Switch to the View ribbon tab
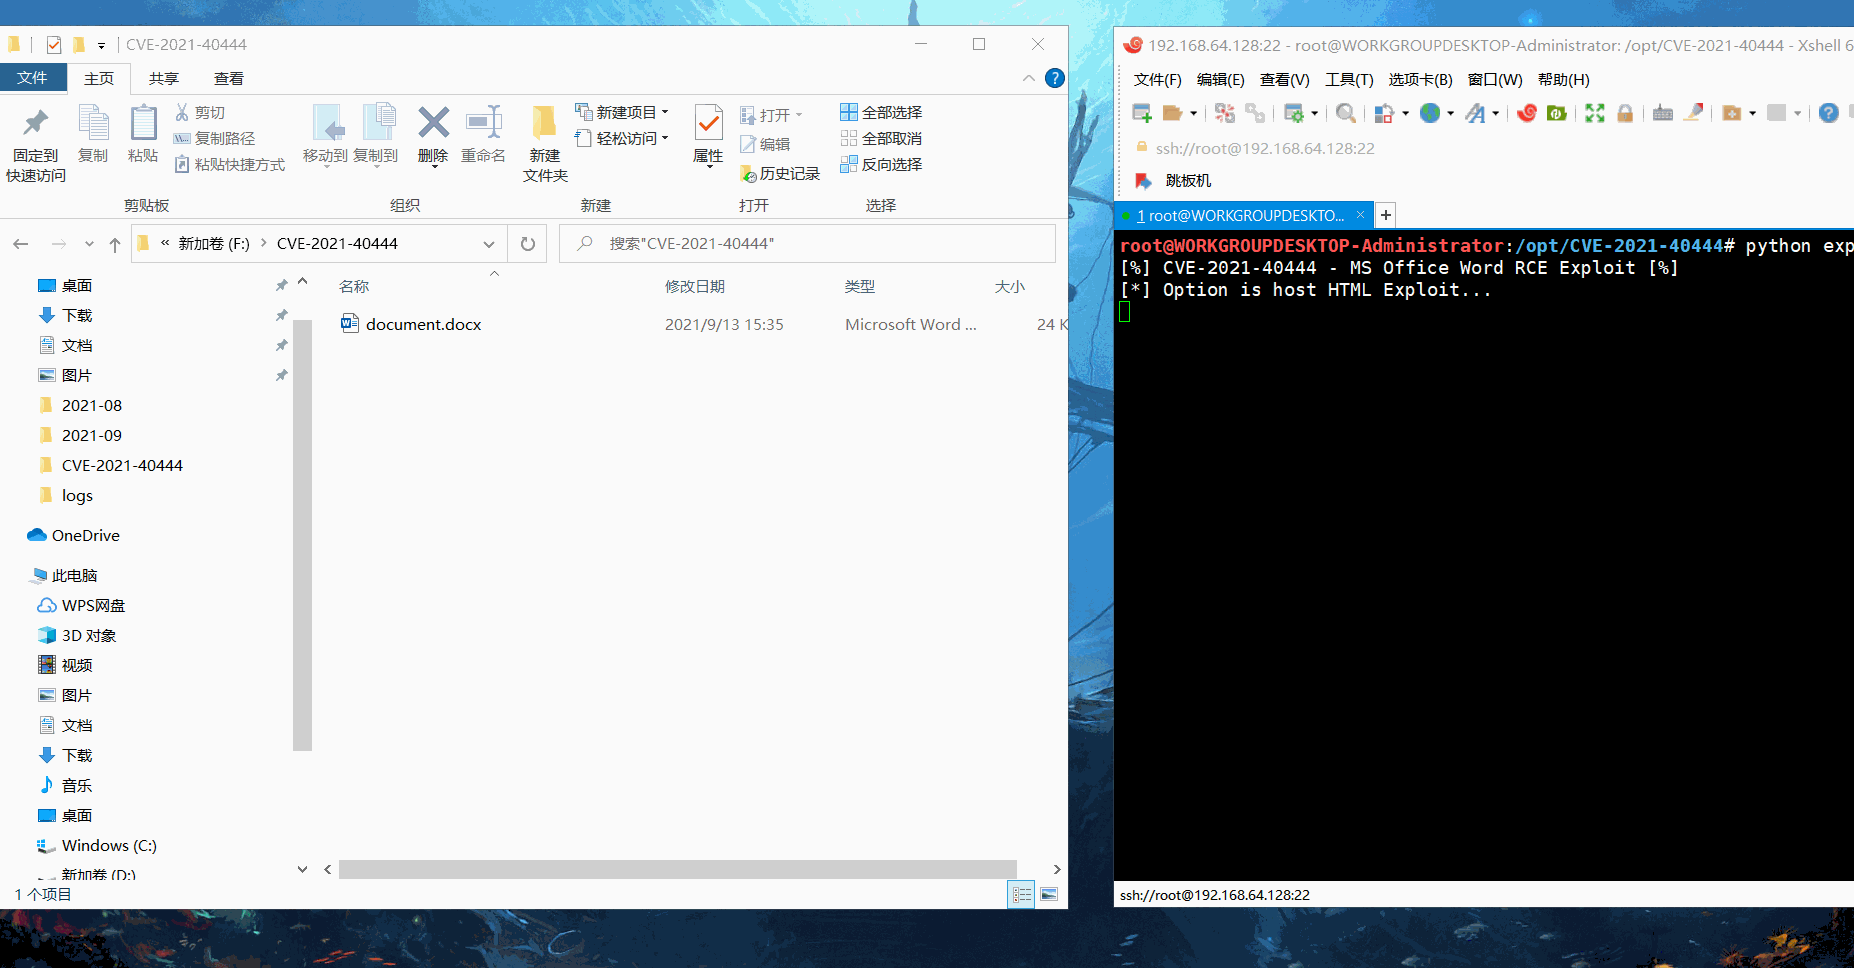Image resolution: width=1854 pixels, height=968 pixels. (228, 78)
